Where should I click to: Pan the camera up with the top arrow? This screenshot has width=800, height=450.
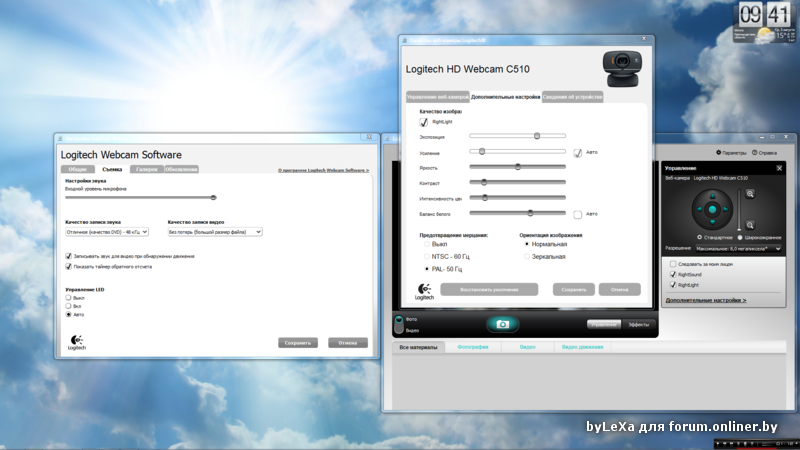[713, 196]
